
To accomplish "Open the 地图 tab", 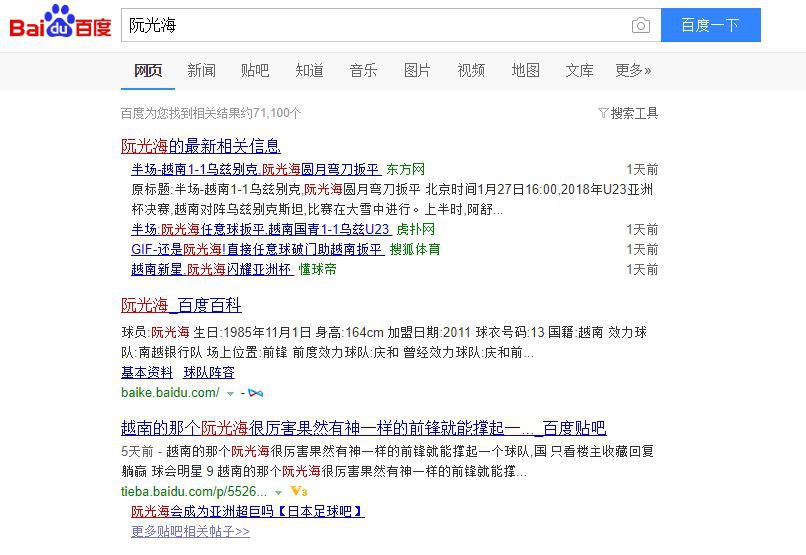I will [525, 70].
